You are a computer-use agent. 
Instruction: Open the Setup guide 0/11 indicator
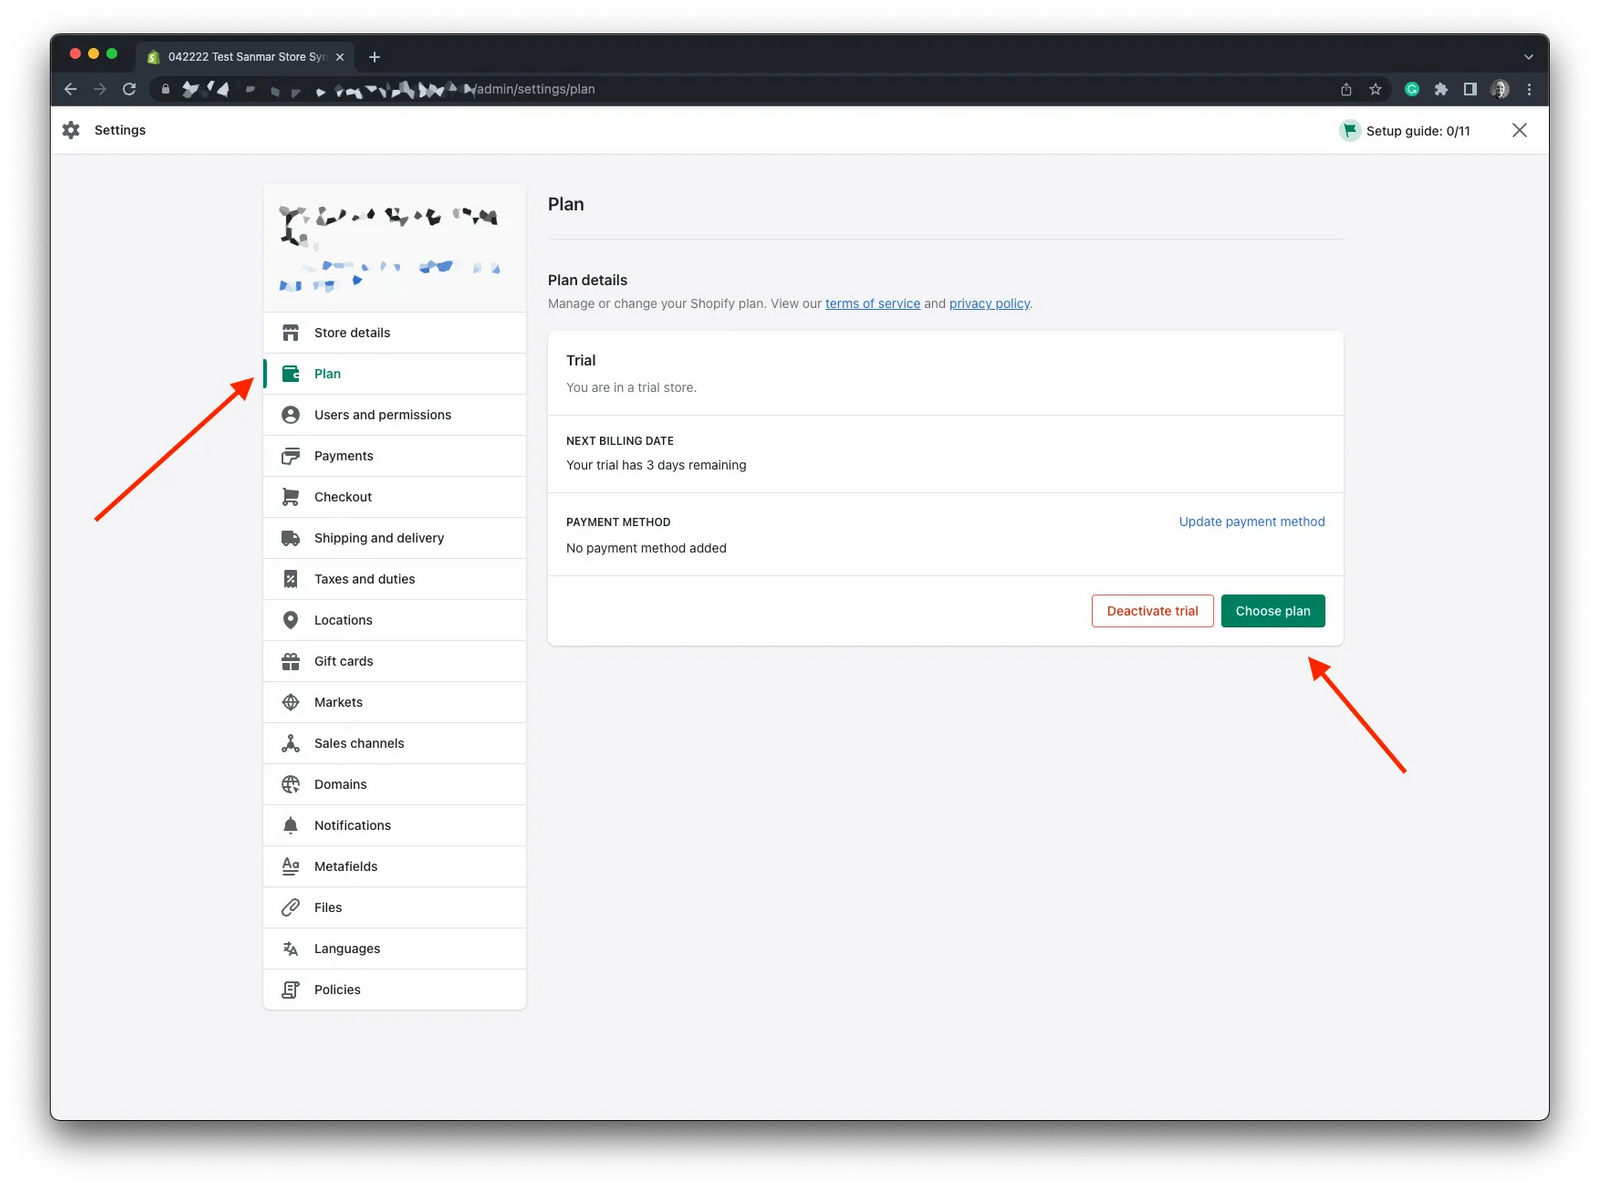[1406, 131]
